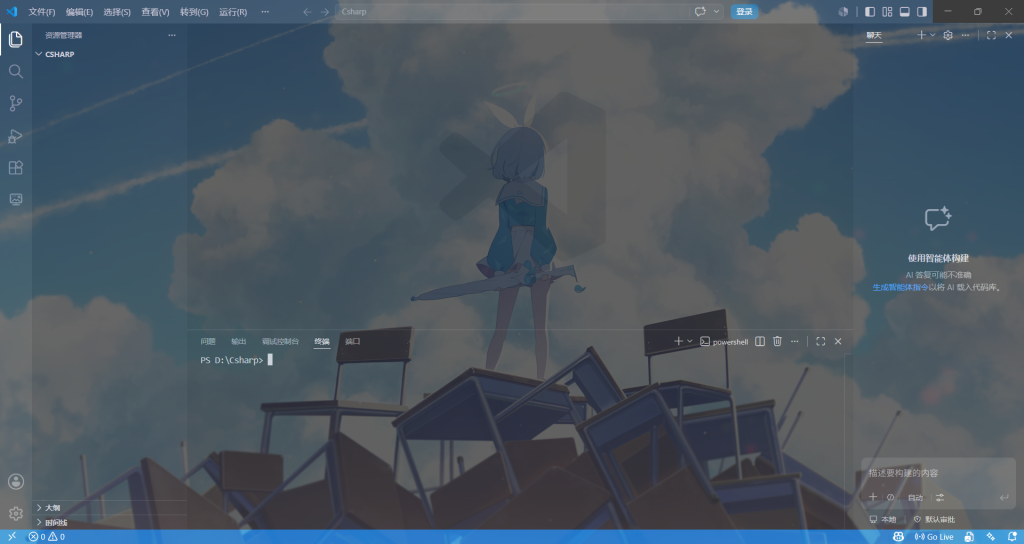Collapse the CSHARP folder section

pos(110,54)
